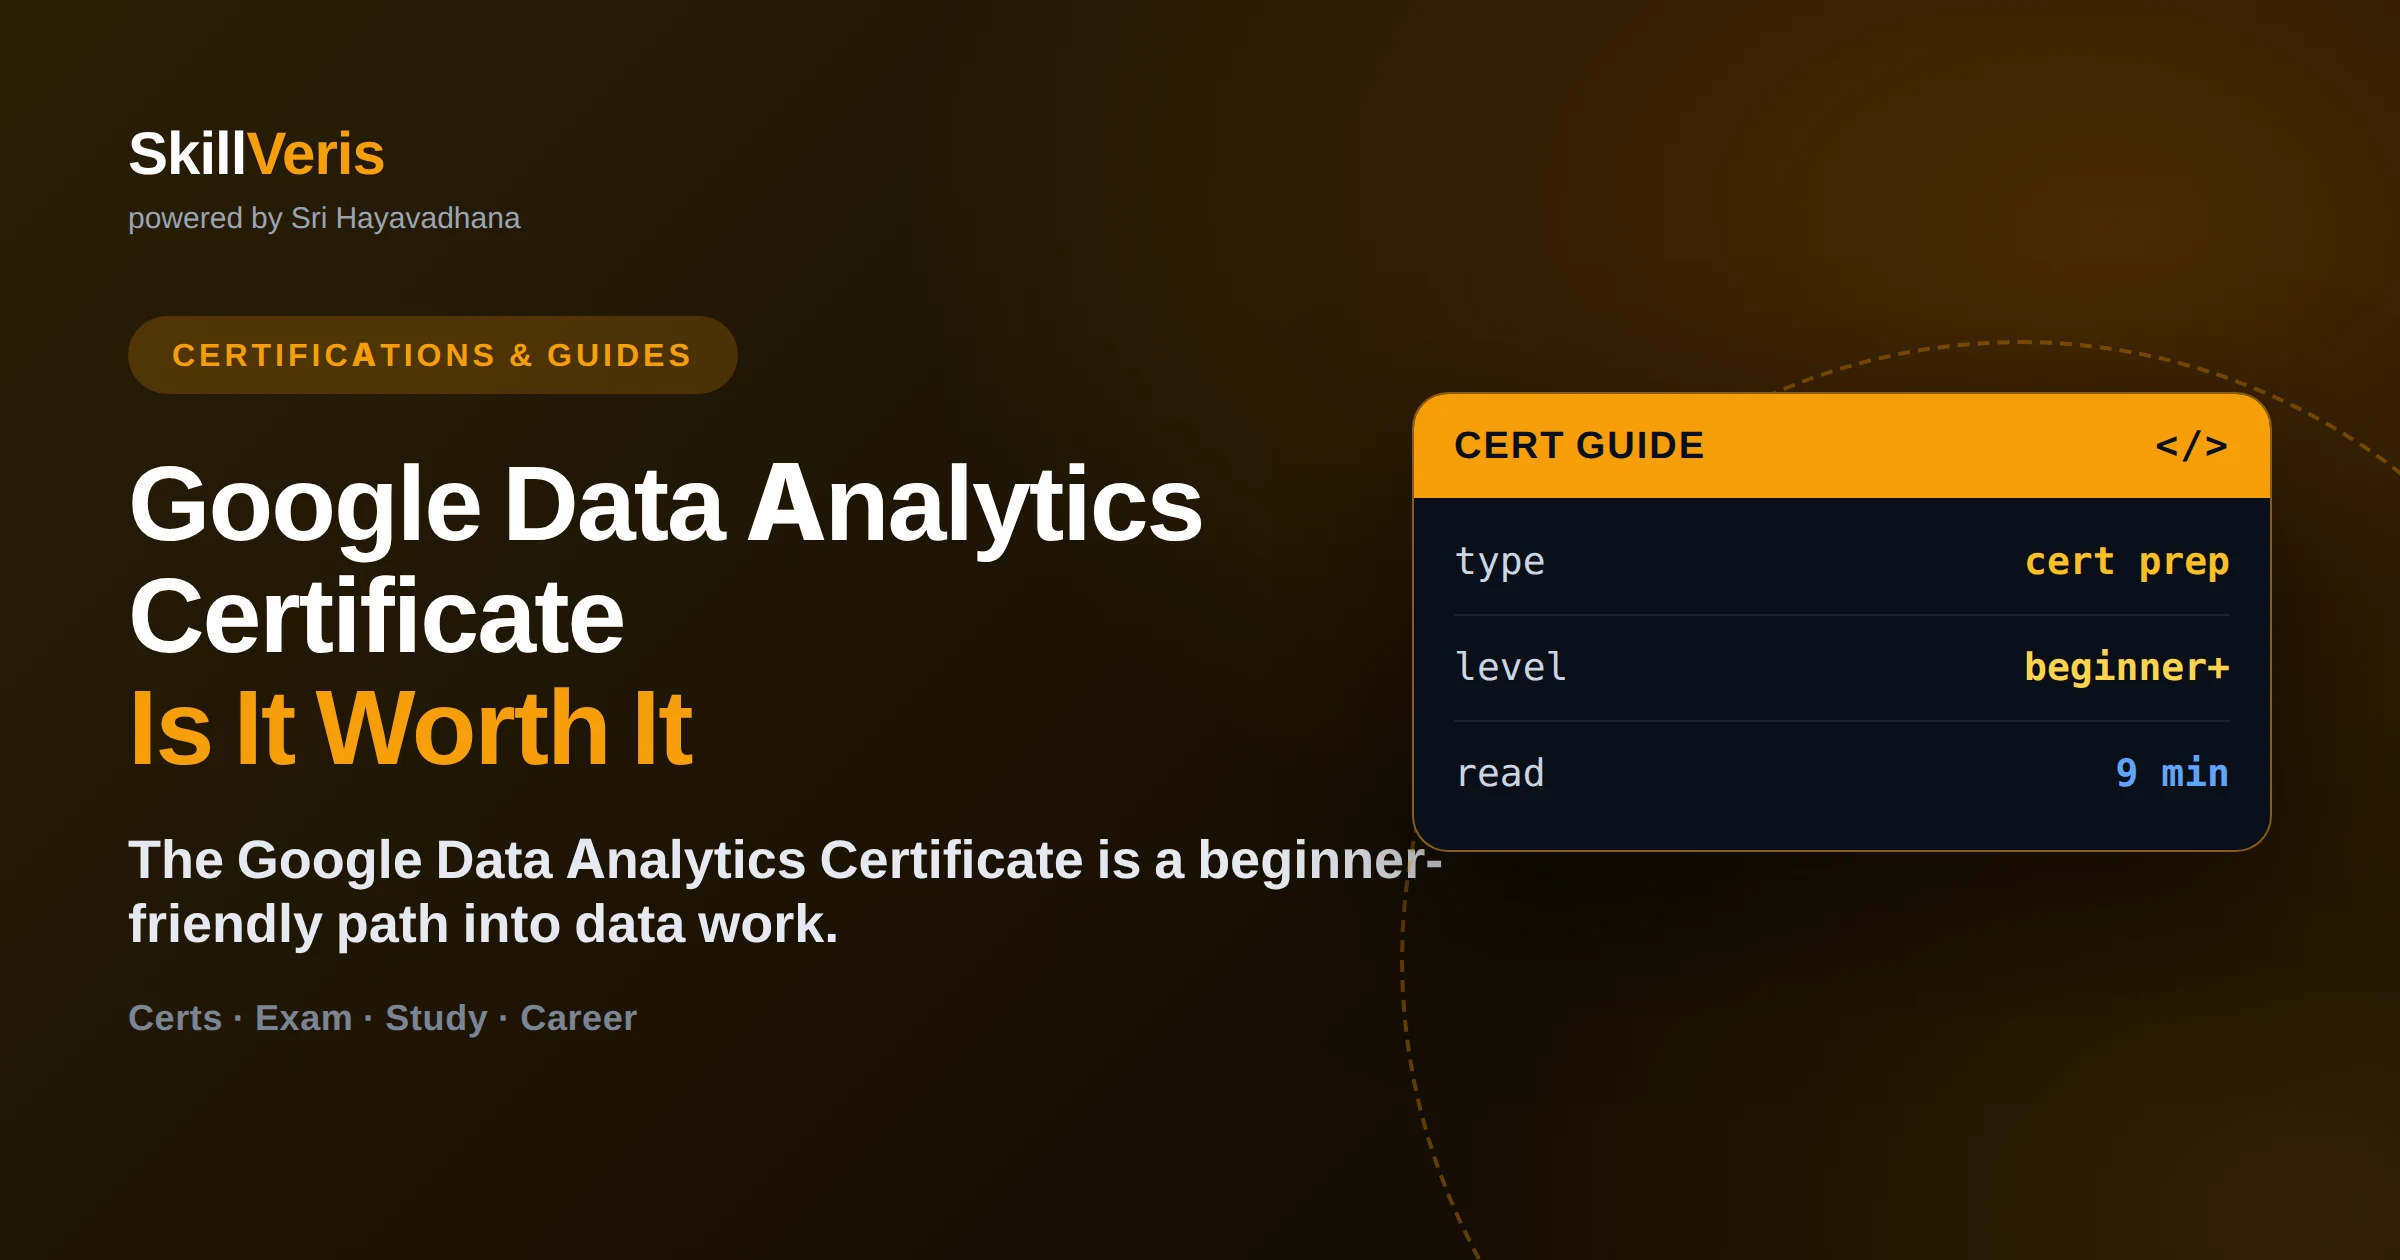Select the Career tag
Viewport: 2400px width, 1260px height.
pyautogui.click(x=578, y=1018)
